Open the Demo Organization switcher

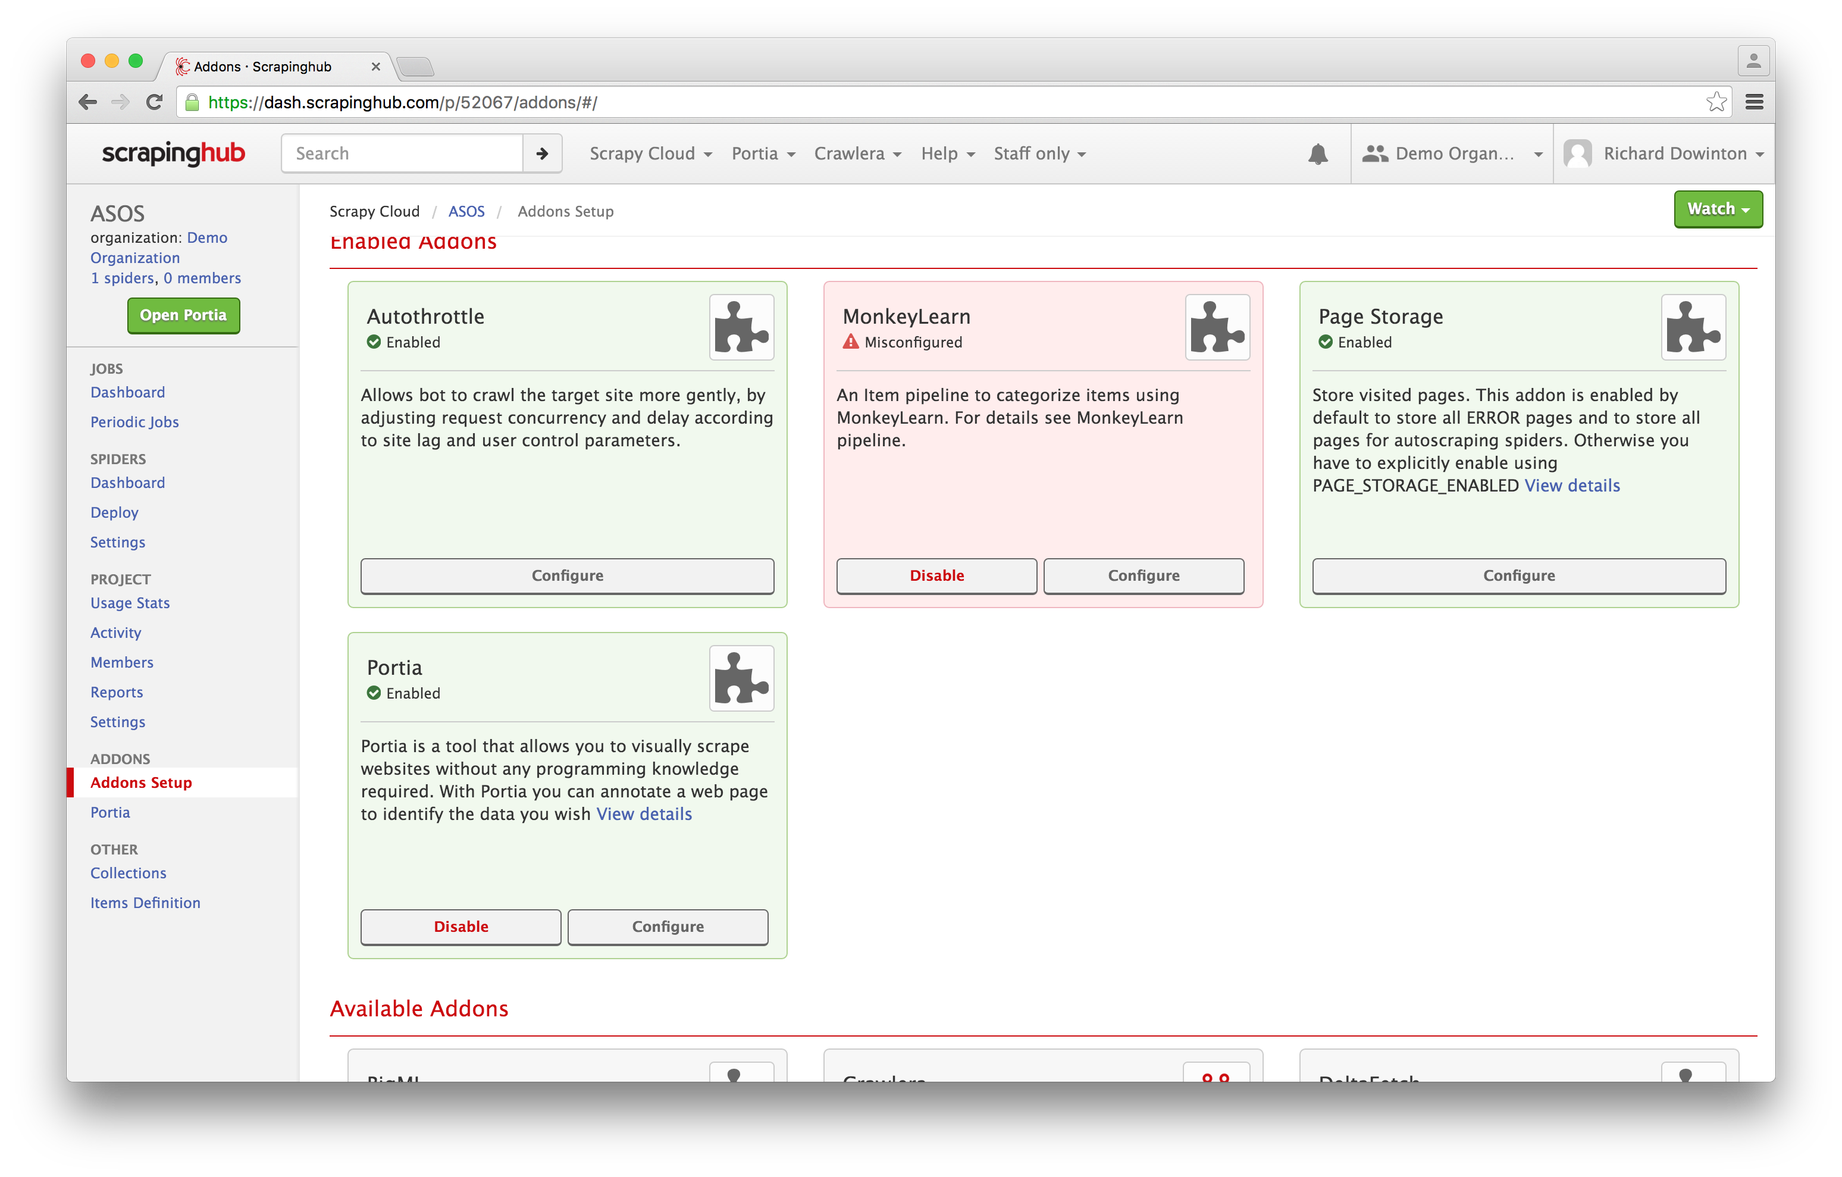1452,154
